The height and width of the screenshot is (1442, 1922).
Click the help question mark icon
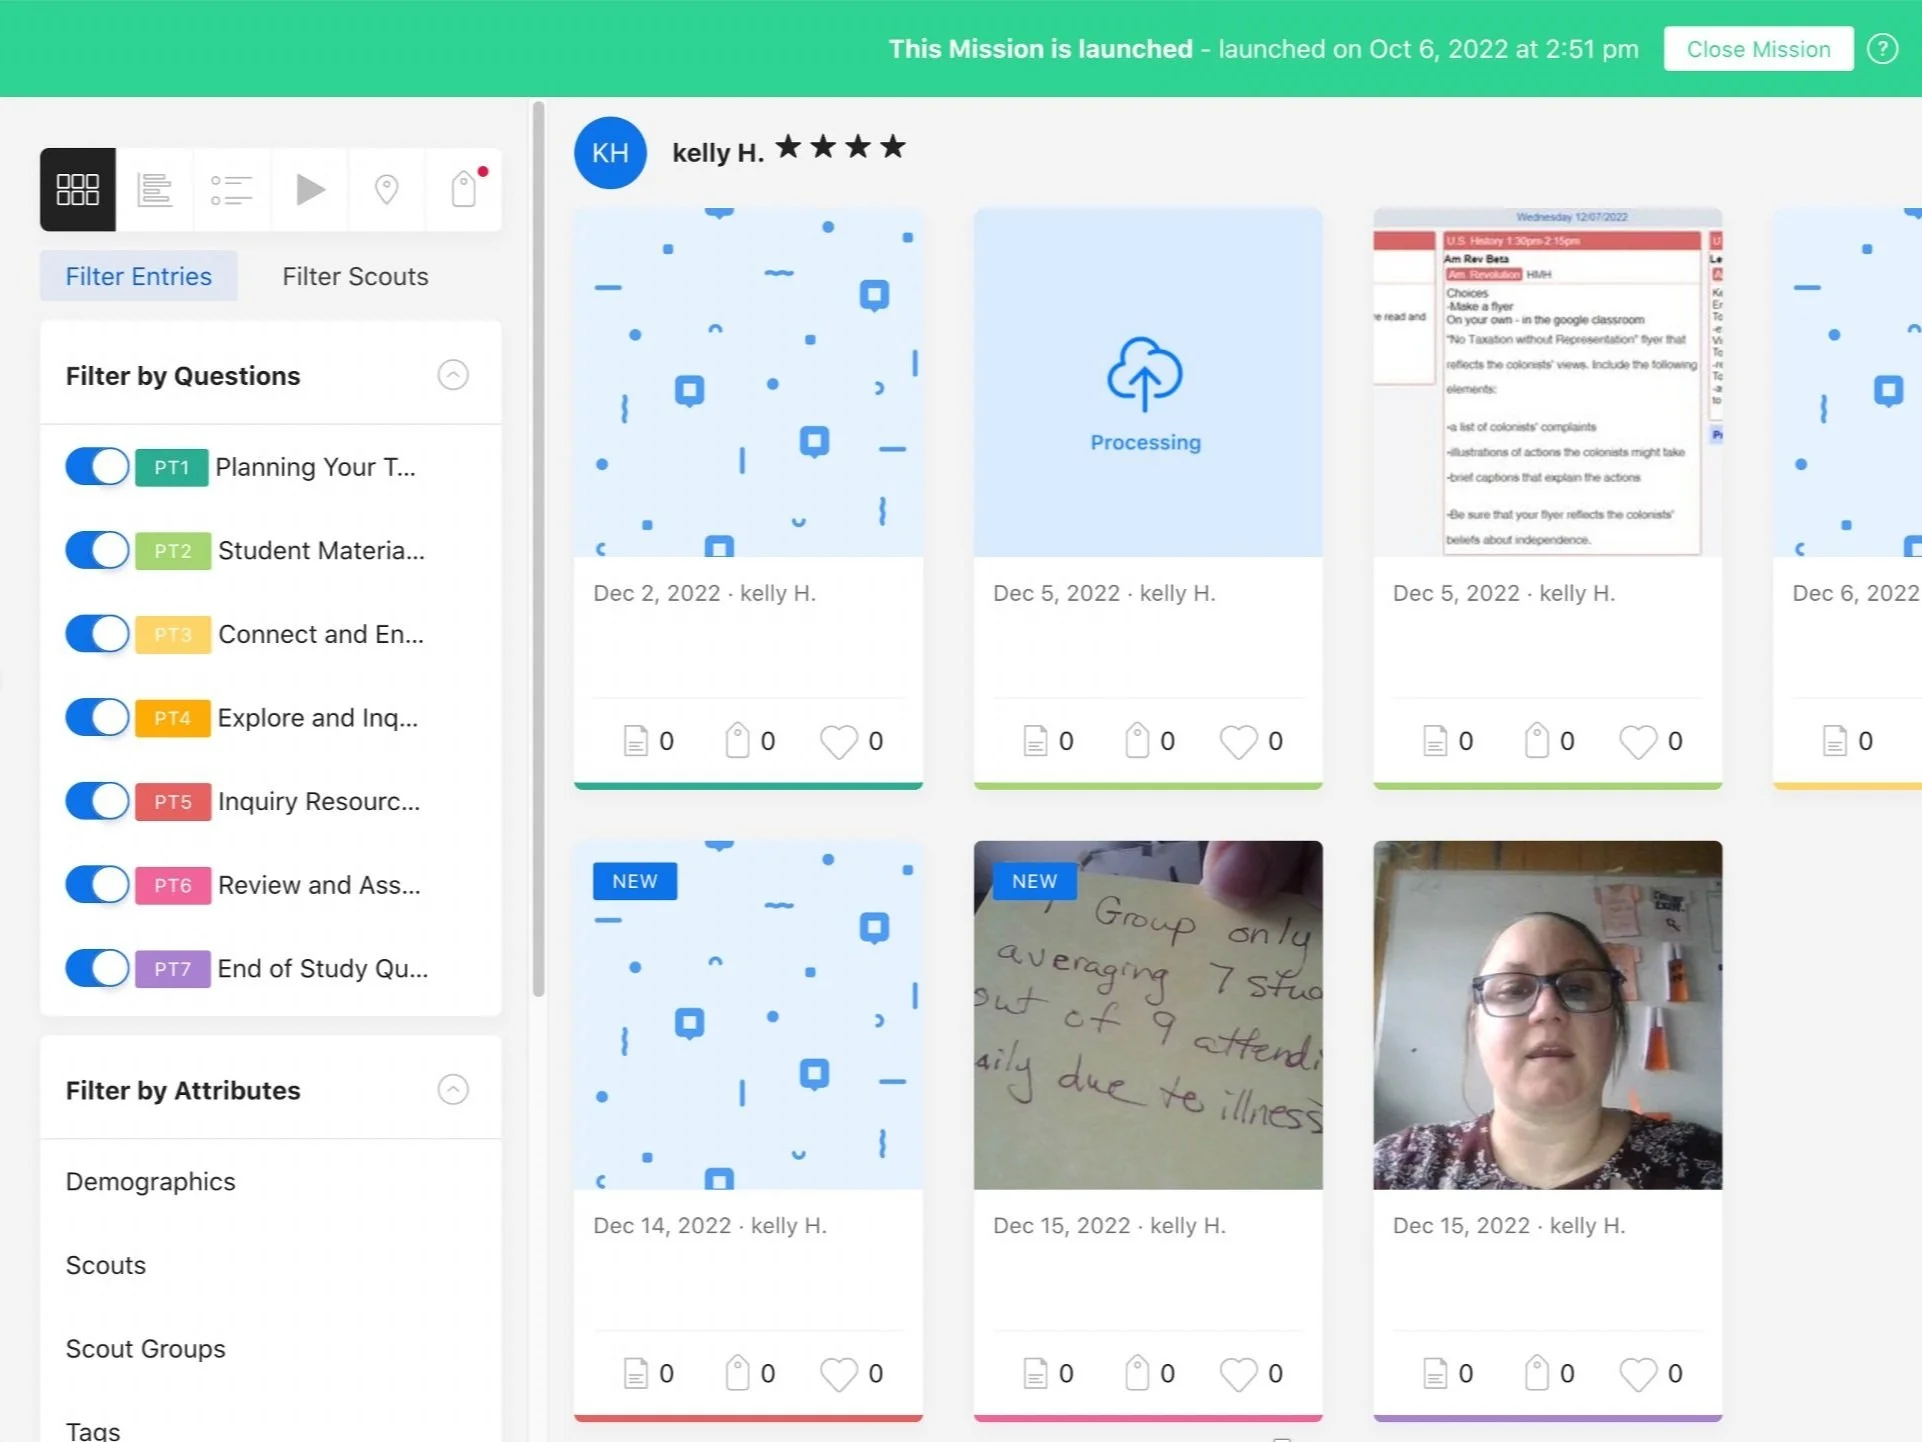(x=1882, y=49)
